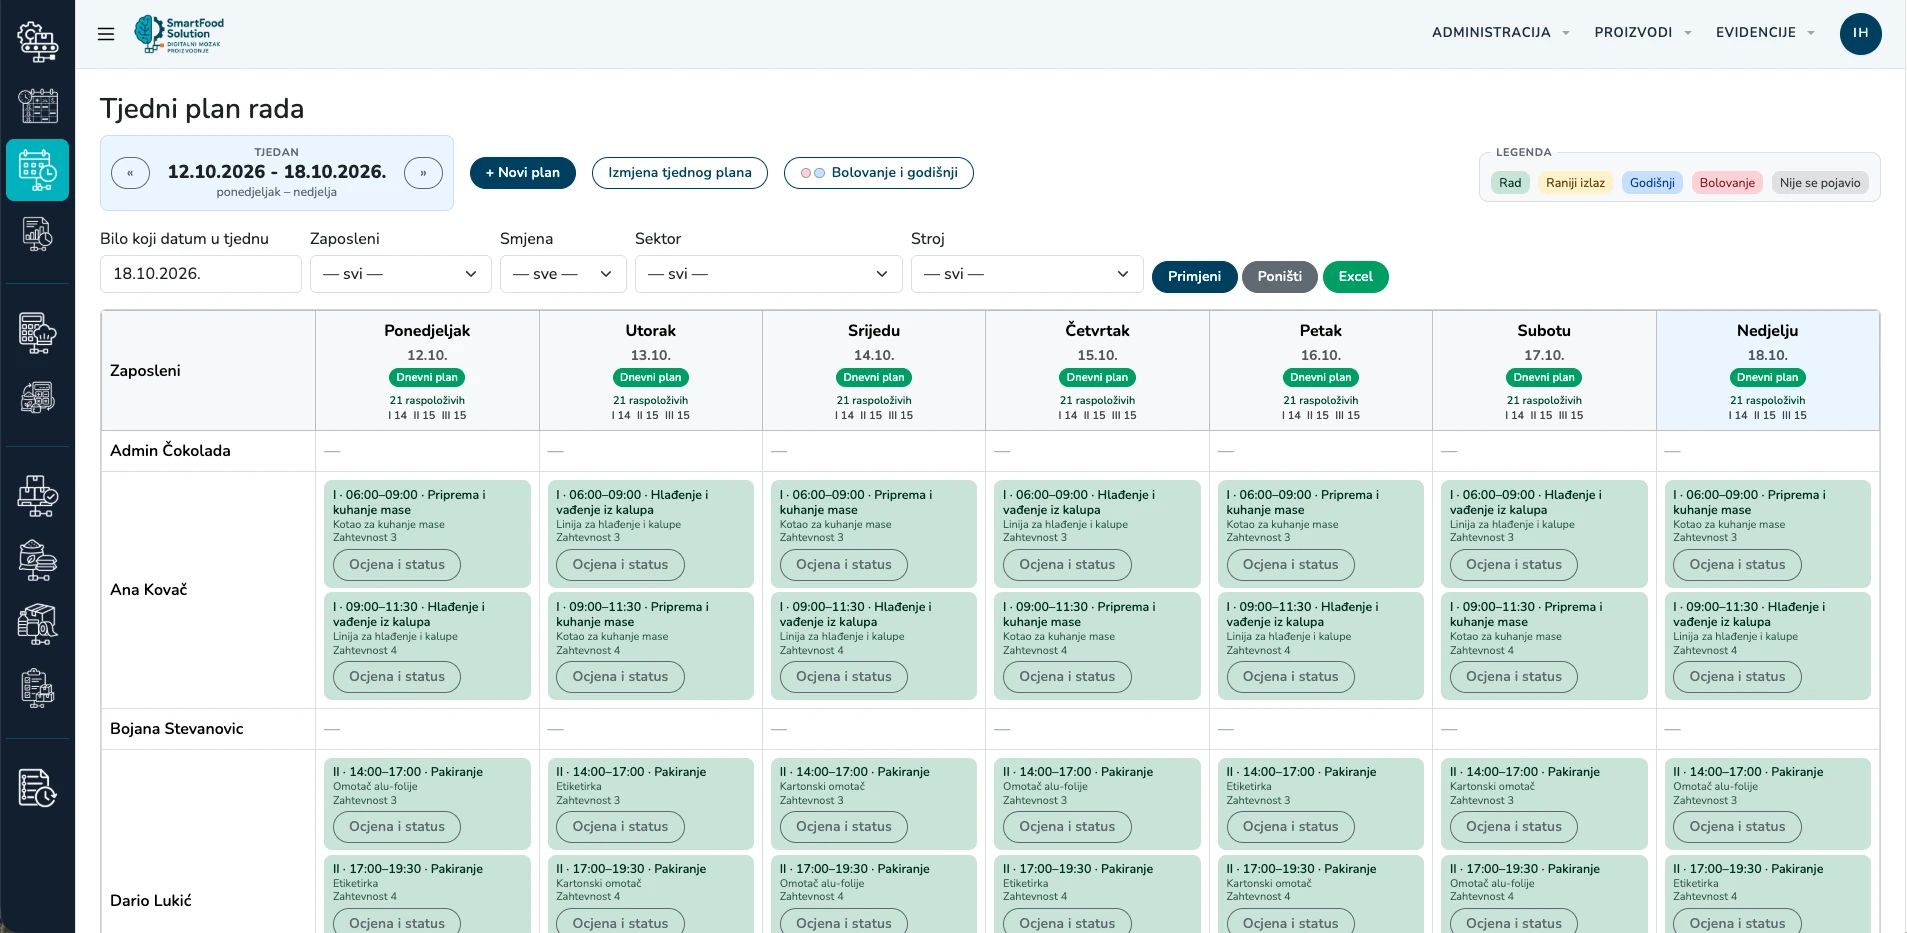Image resolution: width=1907 pixels, height=933 pixels.
Task: Click the Bolovanje legend color chip
Action: (x=1727, y=183)
